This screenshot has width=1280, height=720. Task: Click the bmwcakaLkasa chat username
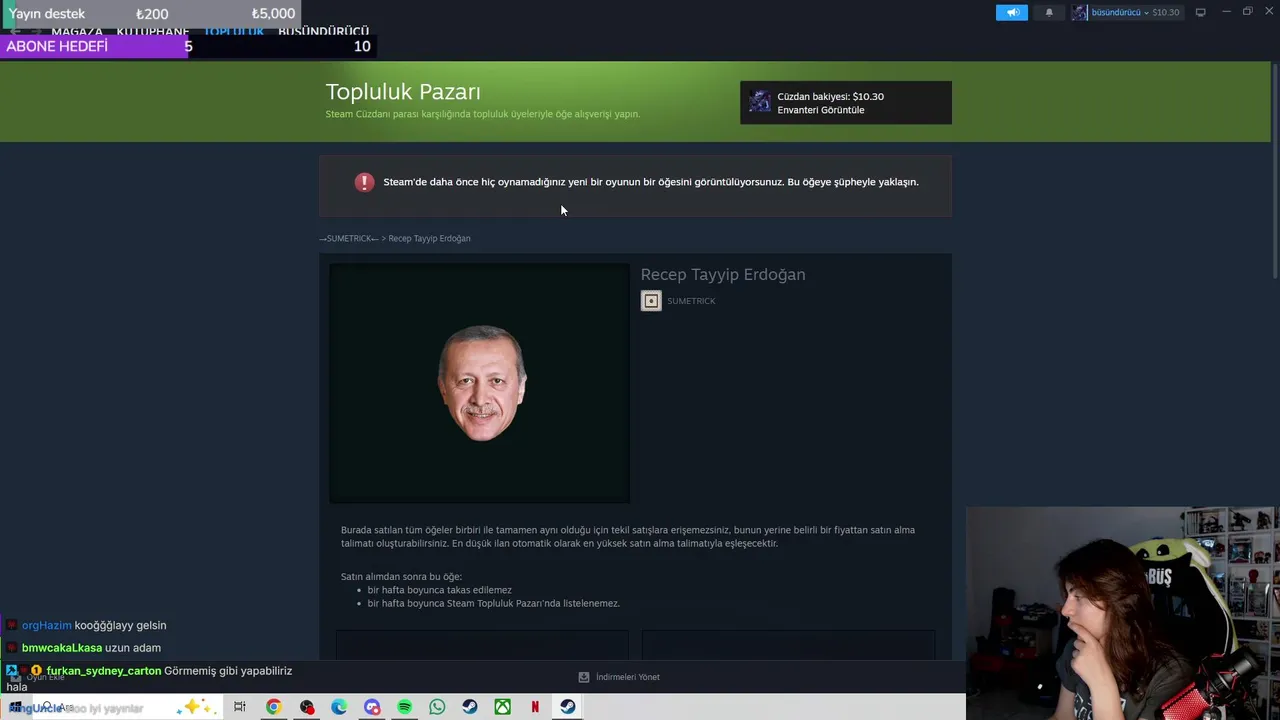62,648
